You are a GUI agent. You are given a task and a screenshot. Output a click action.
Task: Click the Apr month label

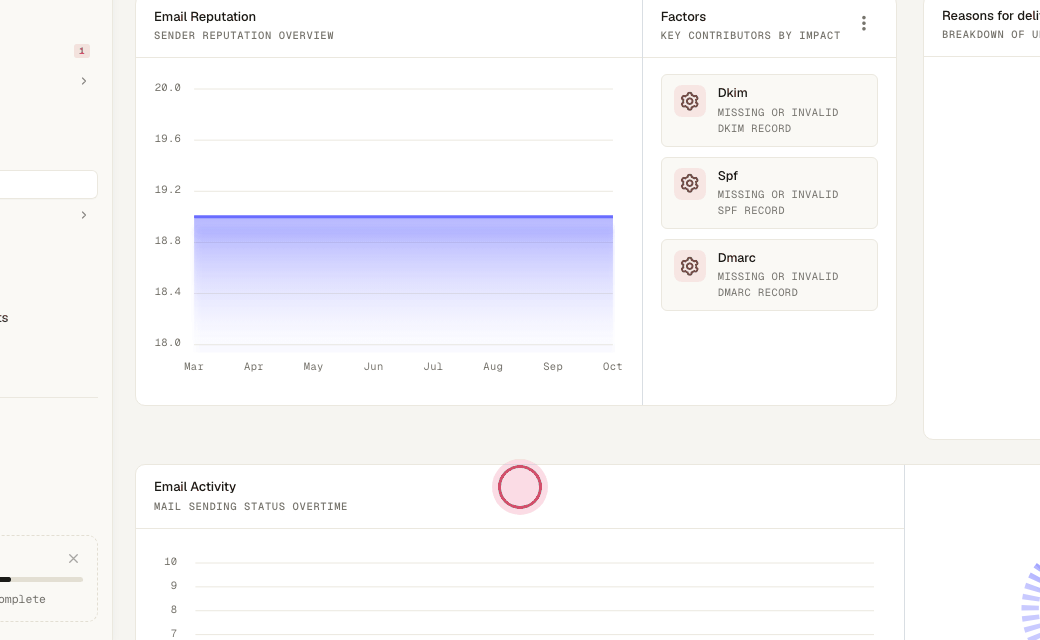[x=253, y=367]
